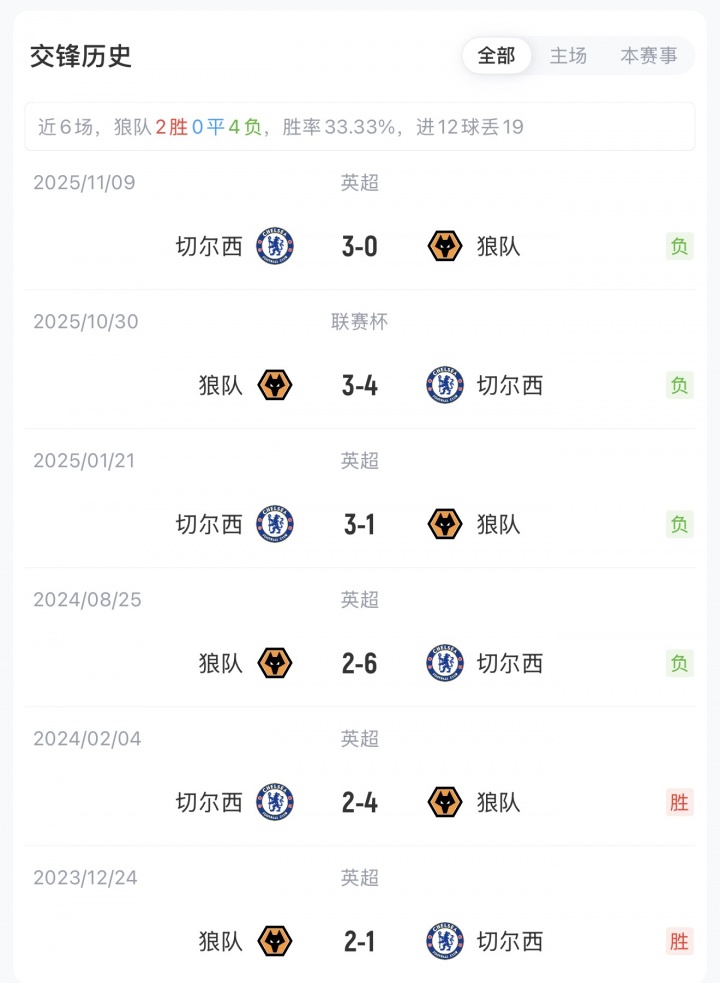The width and height of the screenshot is (720, 983).
Task: Switch to the 主场 filter tab
Action: (x=568, y=56)
